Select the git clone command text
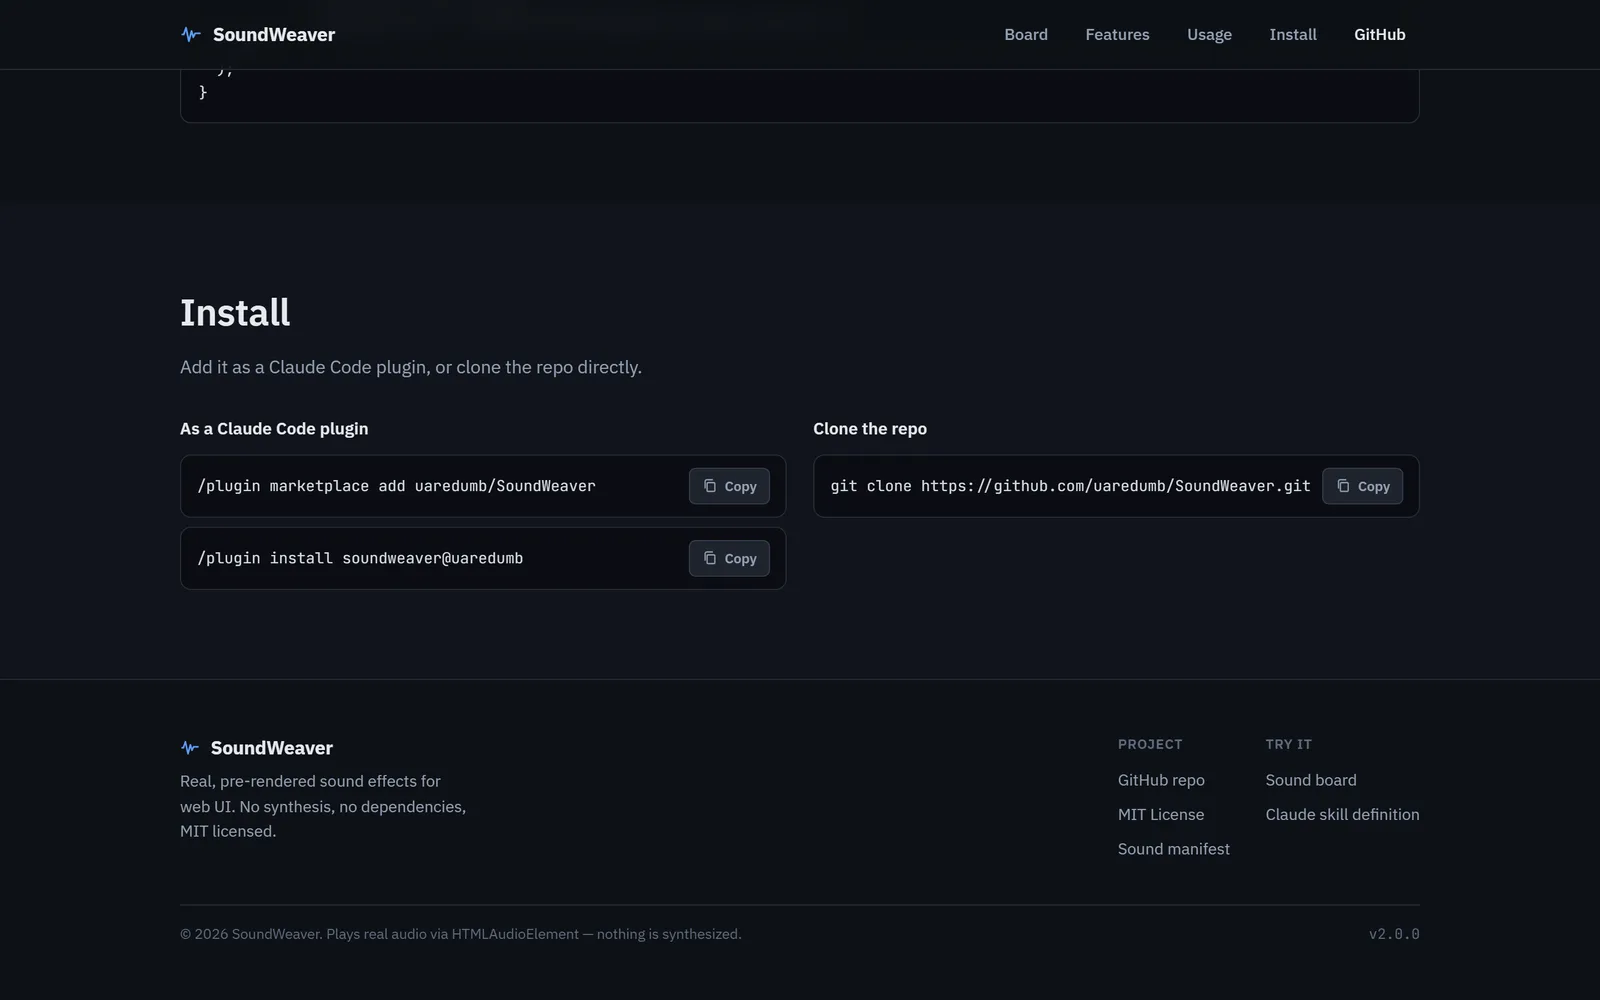The height and width of the screenshot is (1000, 1600). (1070, 486)
